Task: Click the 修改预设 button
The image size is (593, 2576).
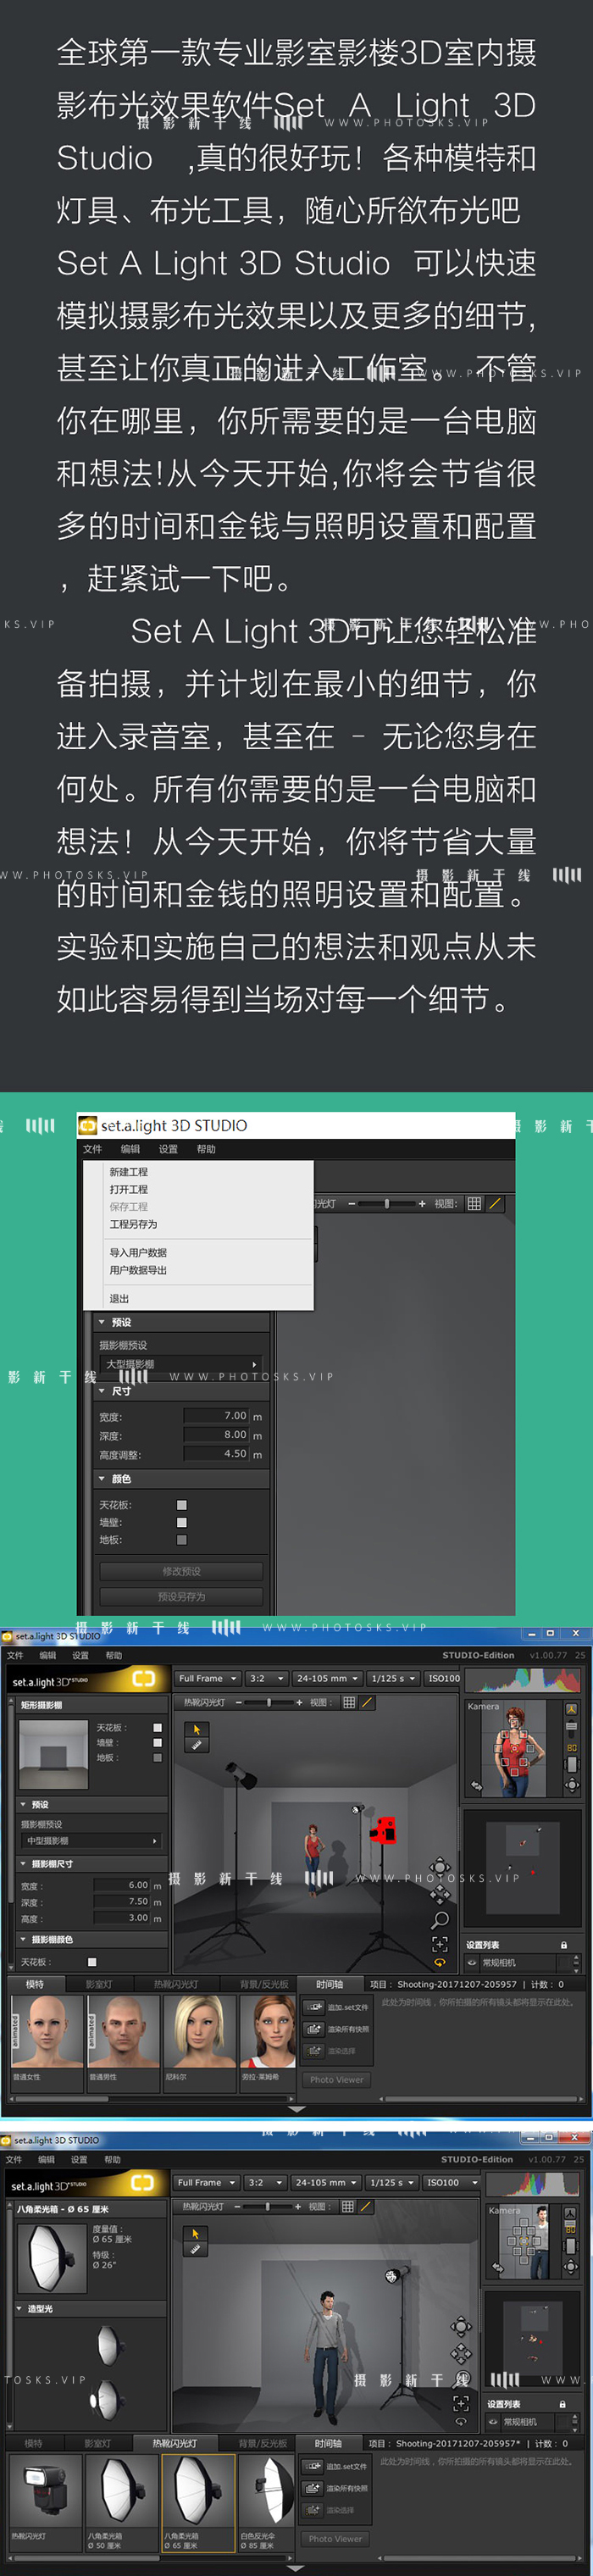Action: (181, 1571)
